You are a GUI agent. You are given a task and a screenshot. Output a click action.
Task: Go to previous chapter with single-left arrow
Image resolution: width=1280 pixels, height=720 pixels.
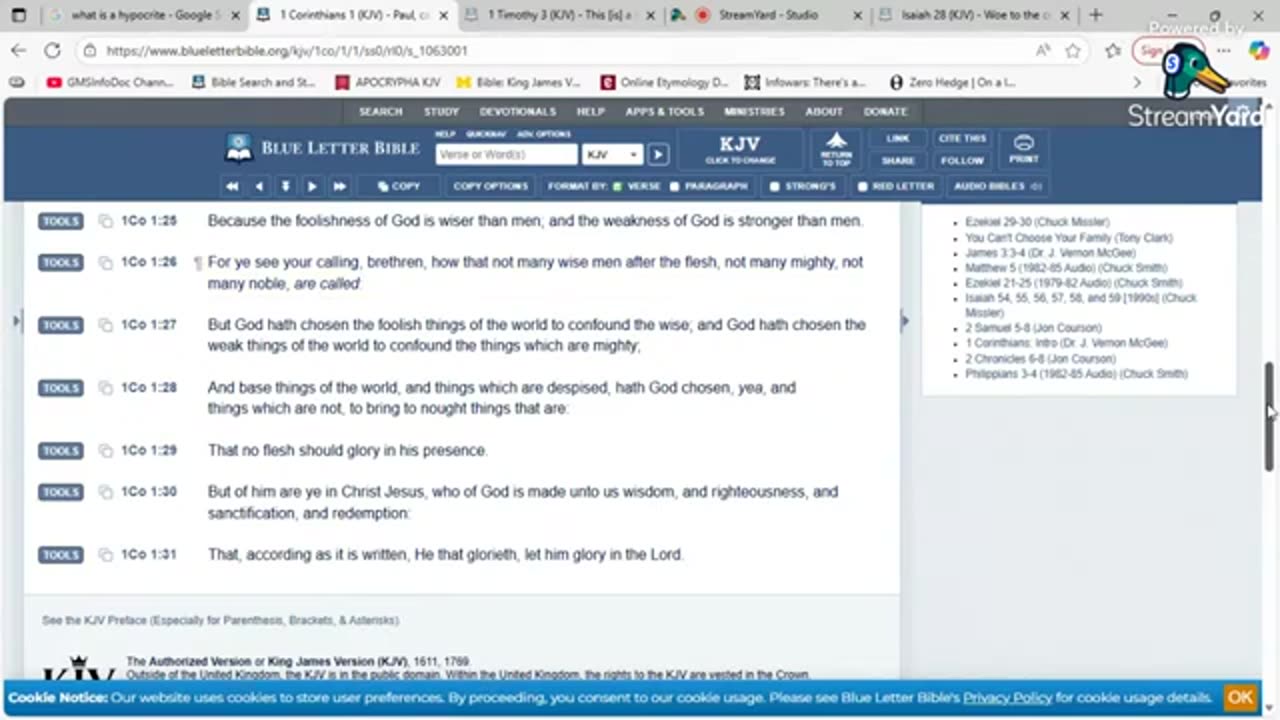[x=259, y=186]
